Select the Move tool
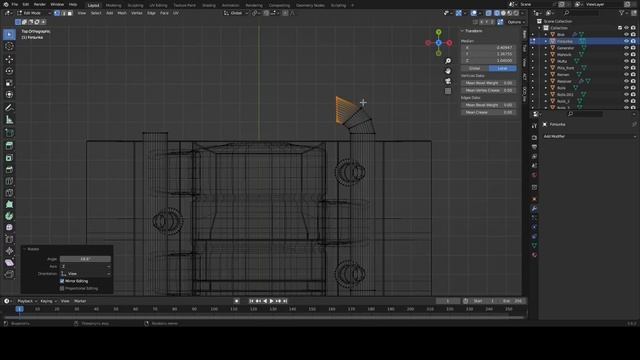640x360 pixels. pyautogui.click(x=9, y=59)
